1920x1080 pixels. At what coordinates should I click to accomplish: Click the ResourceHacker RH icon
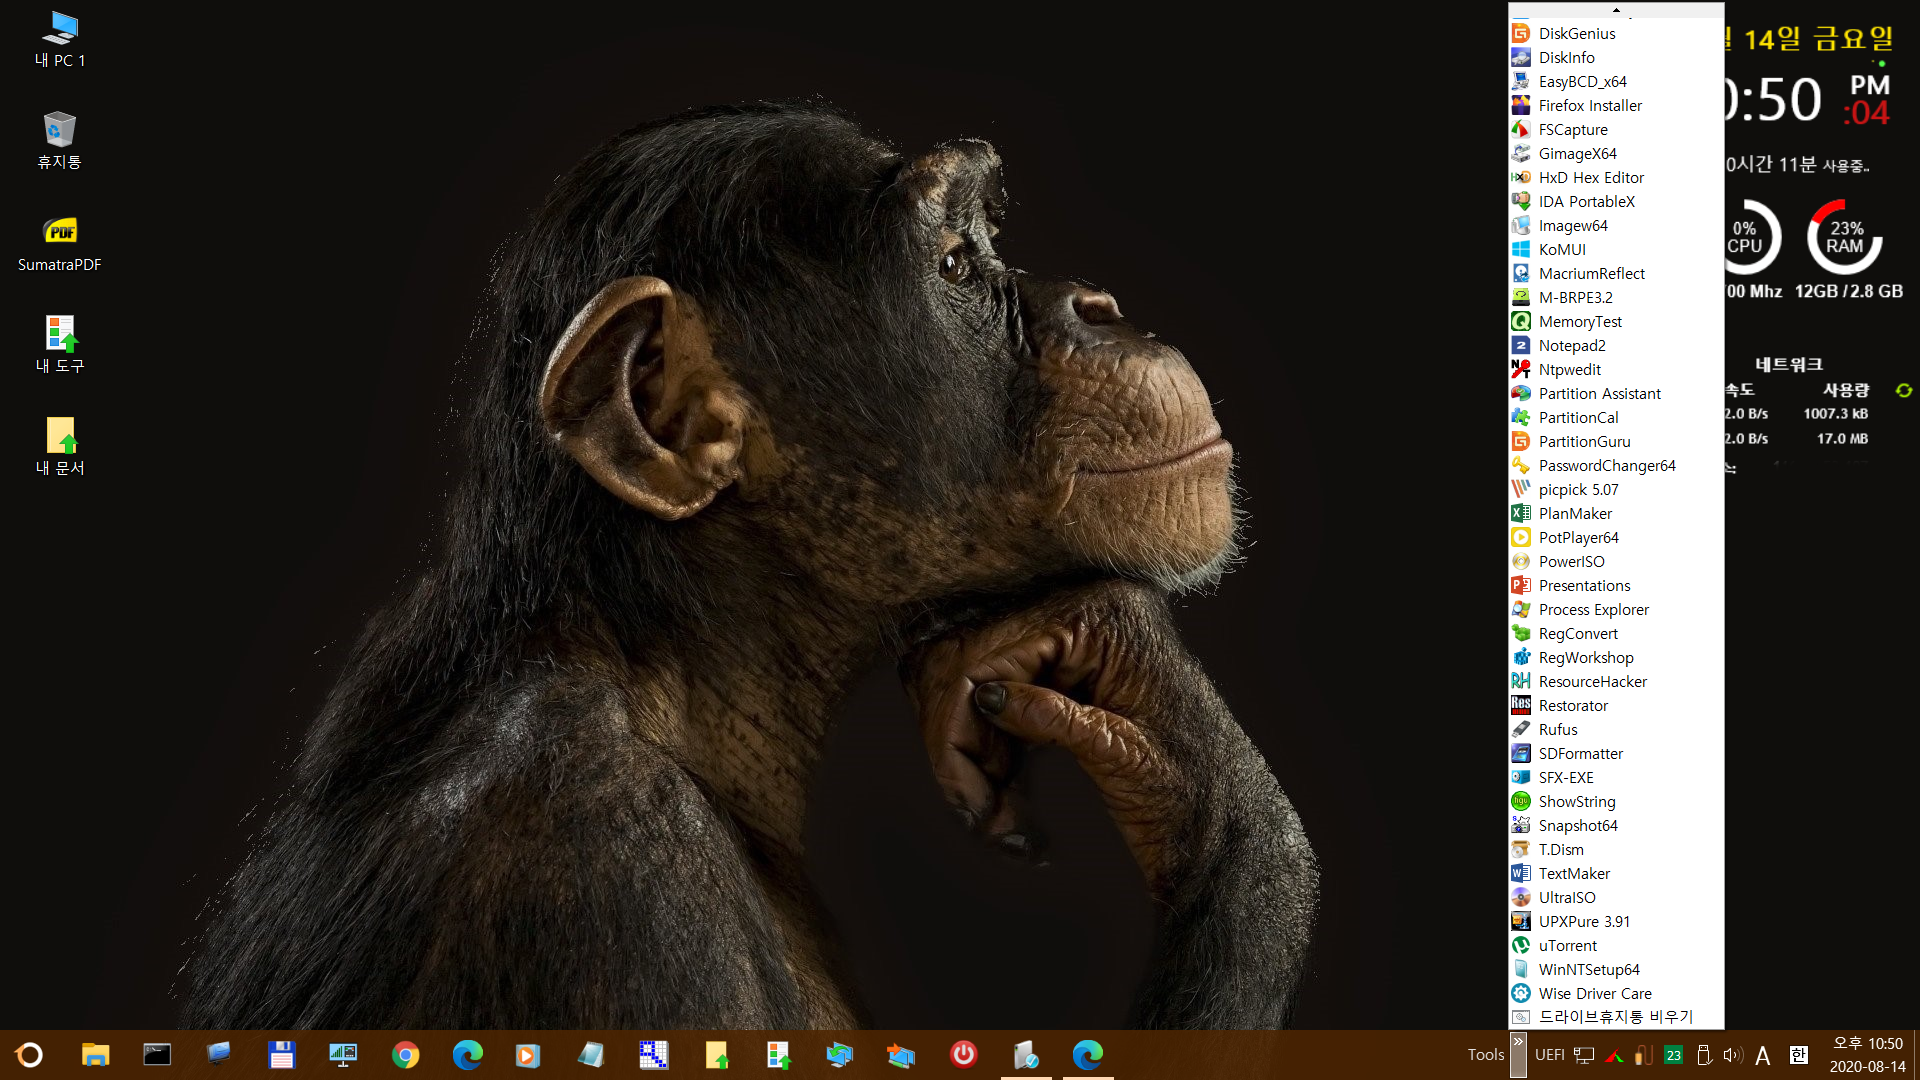click(1521, 681)
